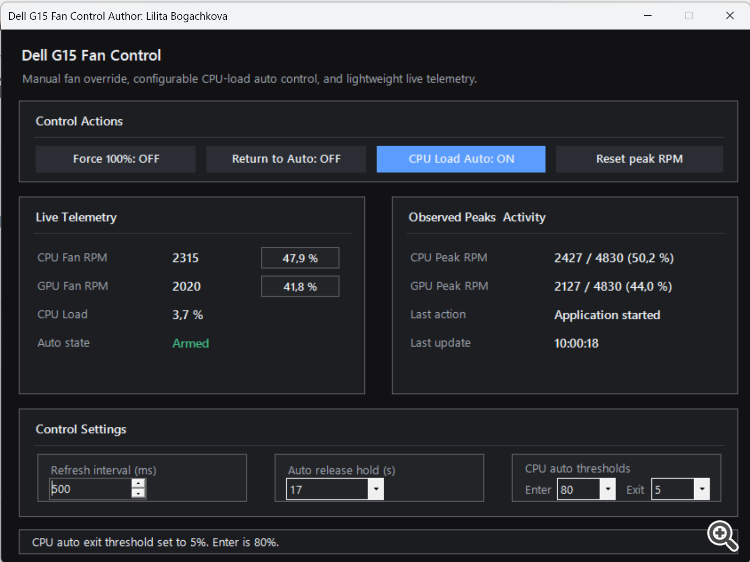Click the Last update label
750x562 pixels.
[x=440, y=342]
